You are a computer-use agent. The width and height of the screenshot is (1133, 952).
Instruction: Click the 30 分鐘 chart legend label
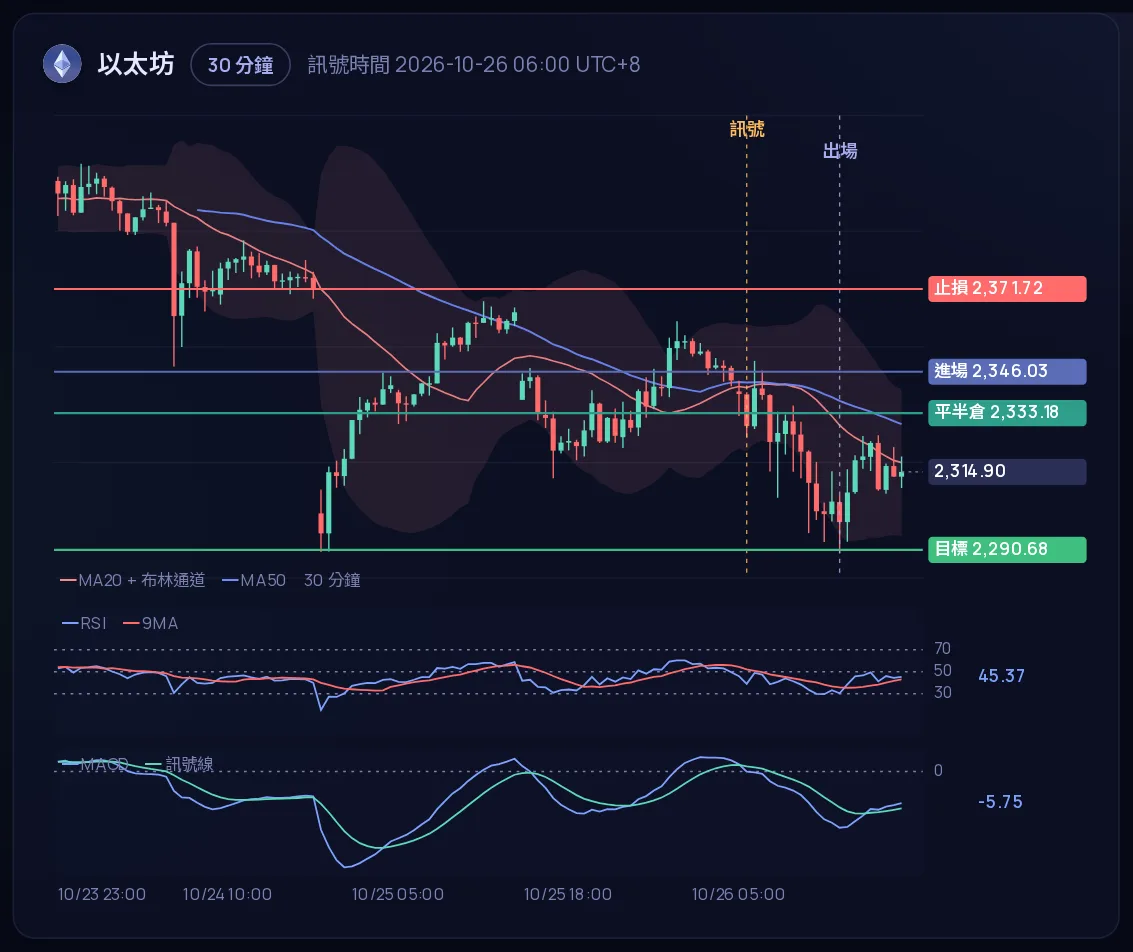click(332, 580)
